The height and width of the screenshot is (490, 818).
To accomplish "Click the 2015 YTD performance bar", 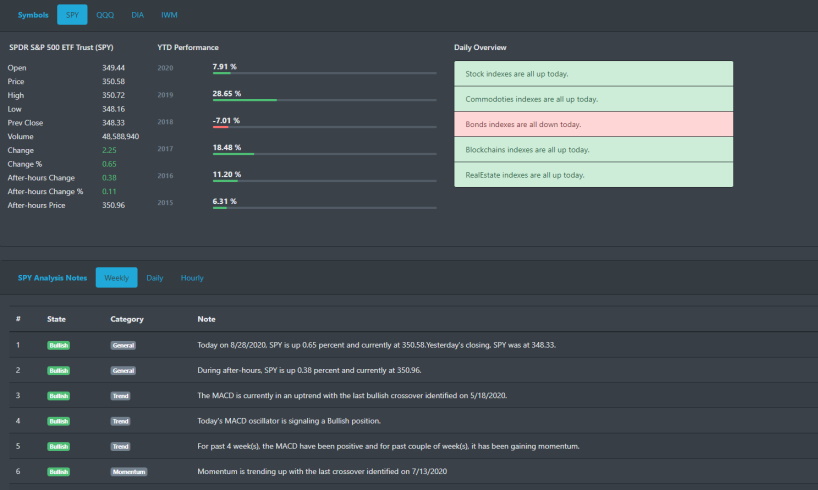I will point(324,208).
